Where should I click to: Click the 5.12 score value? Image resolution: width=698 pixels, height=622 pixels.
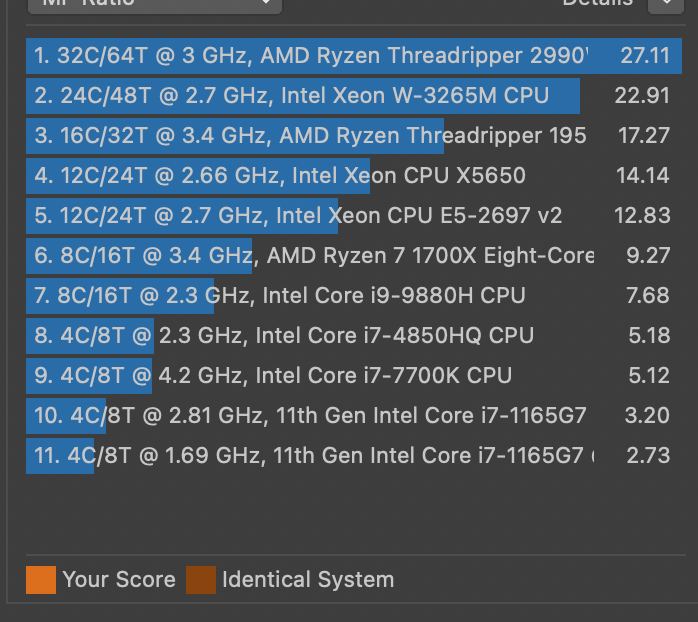[649, 375]
